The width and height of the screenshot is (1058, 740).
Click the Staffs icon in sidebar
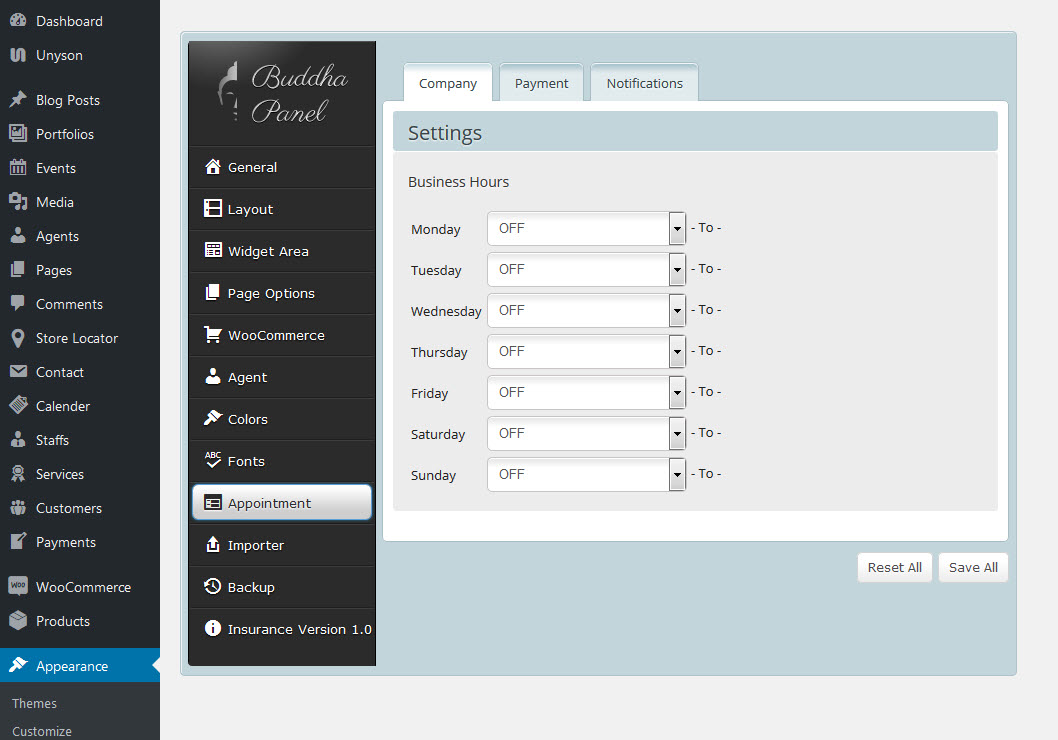(x=18, y=439)
